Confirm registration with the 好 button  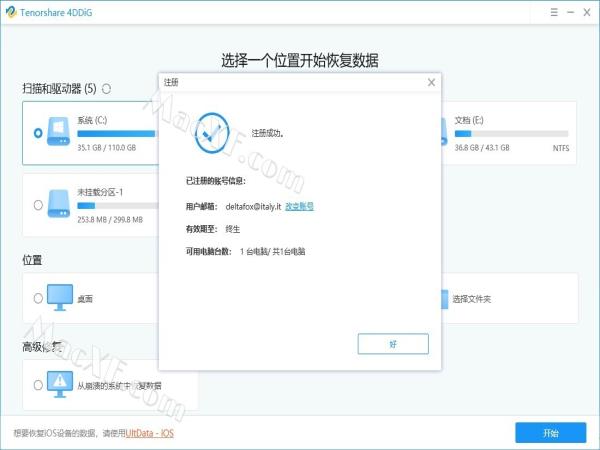[392, 343]
